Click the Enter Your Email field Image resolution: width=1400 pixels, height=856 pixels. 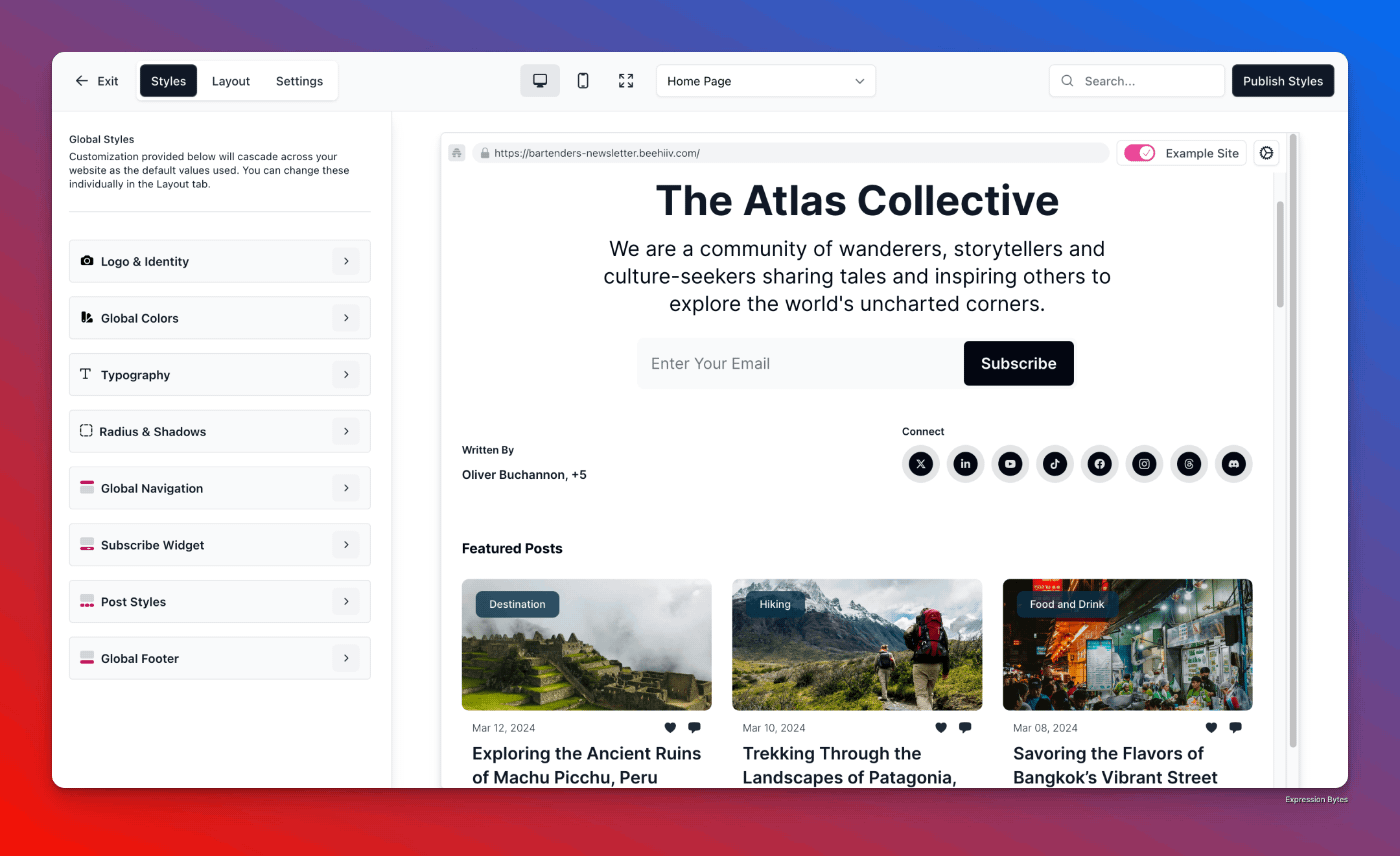pos(798,363)
